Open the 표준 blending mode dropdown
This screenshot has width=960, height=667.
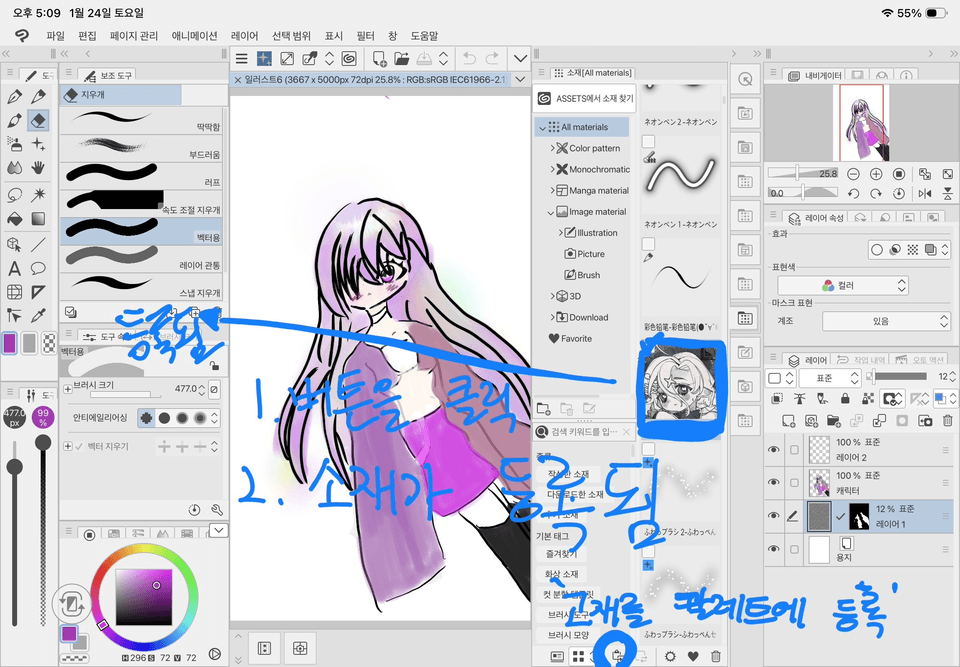[x=830, y=378]
